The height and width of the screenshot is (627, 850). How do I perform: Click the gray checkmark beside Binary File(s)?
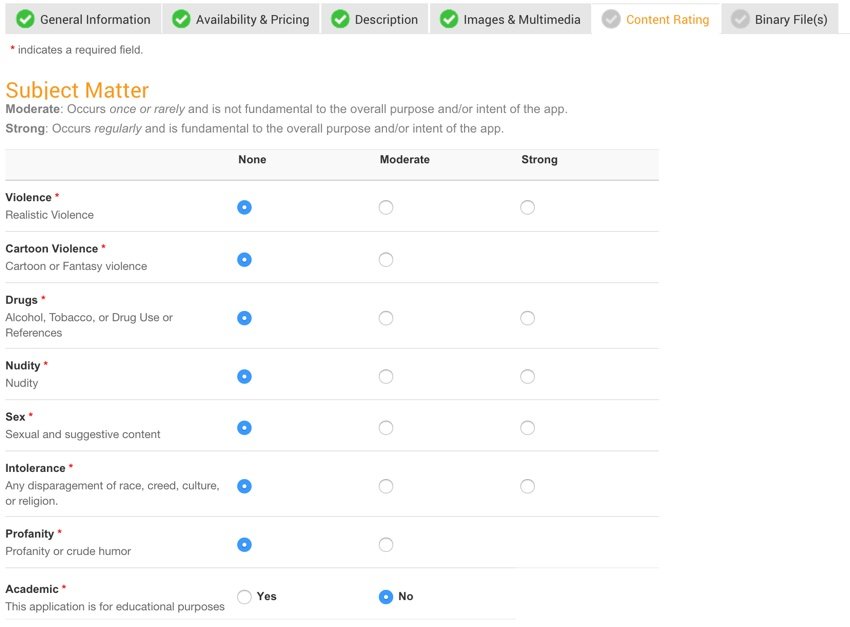740,19
